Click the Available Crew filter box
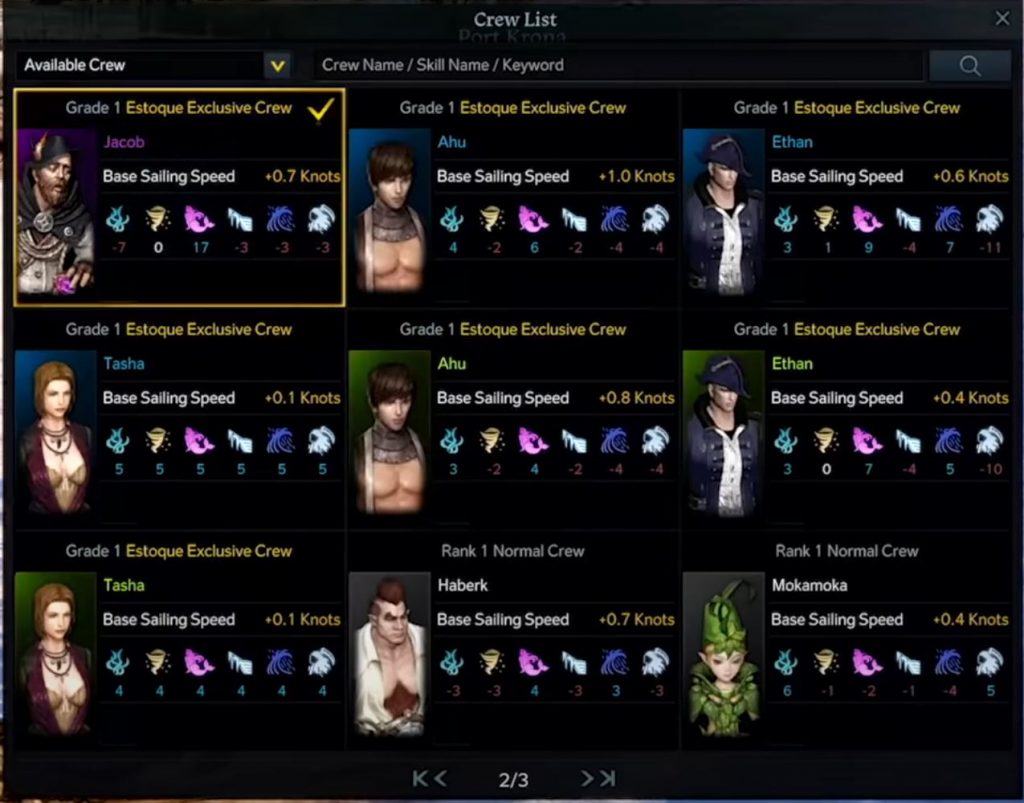 point(153,65)
